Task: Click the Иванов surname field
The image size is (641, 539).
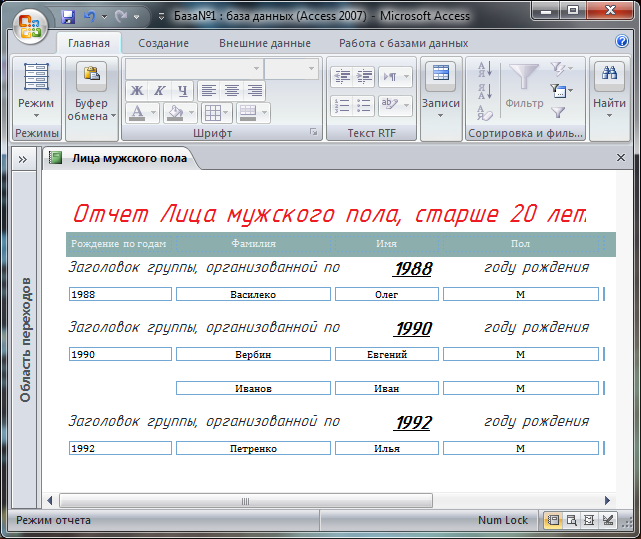Action: [x=253, y=388]
